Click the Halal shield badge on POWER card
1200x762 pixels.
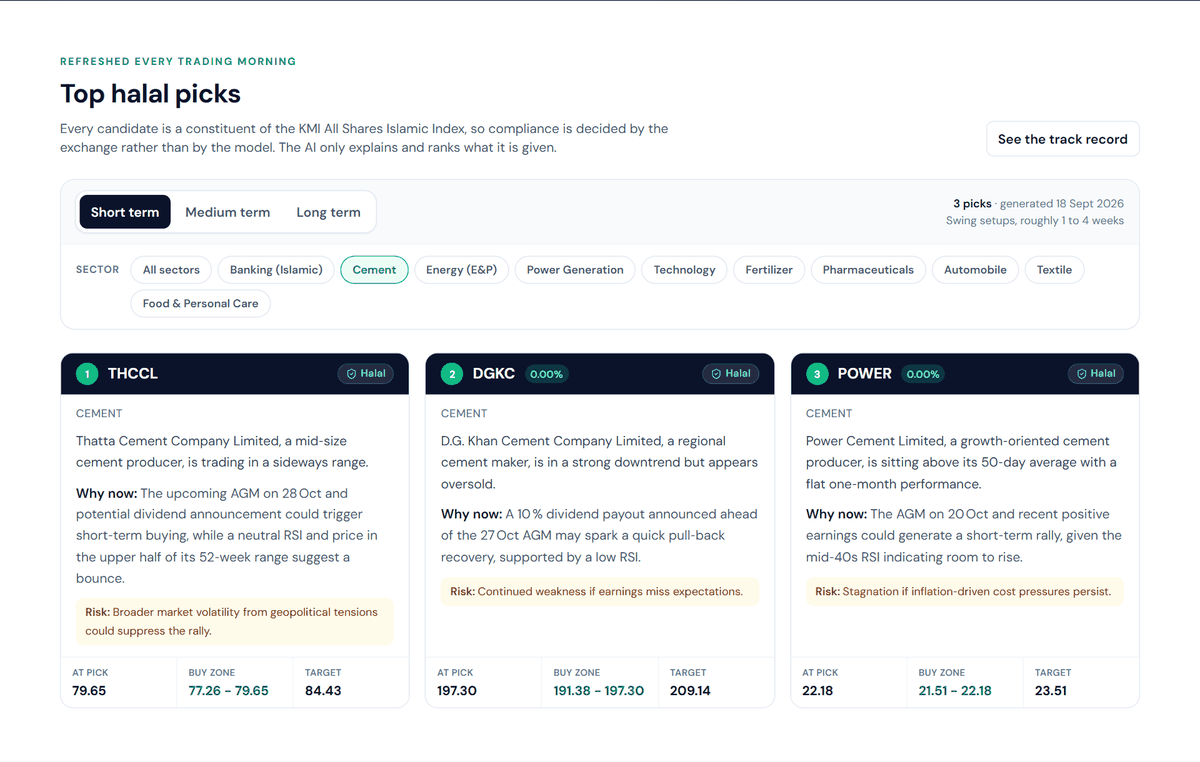point(1095,373)
